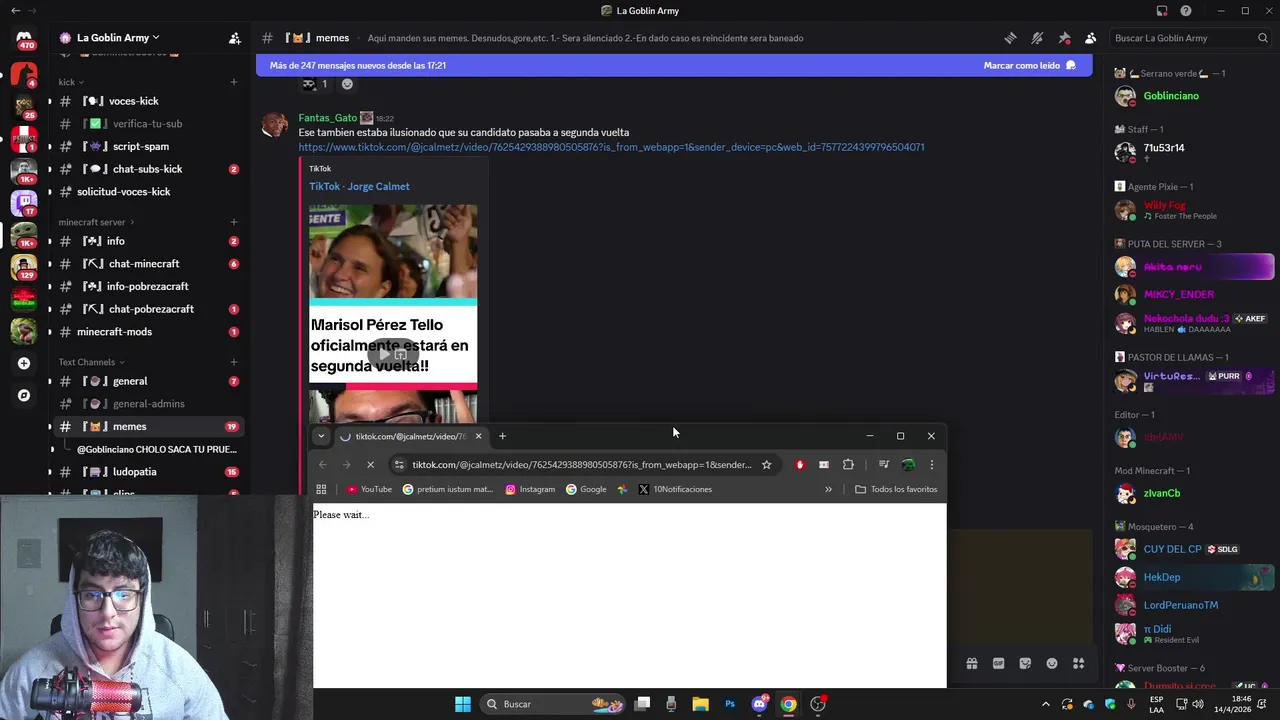Click Add a Server plus icon
This screenshot has width=1280, height=720.
coord(24,363)
